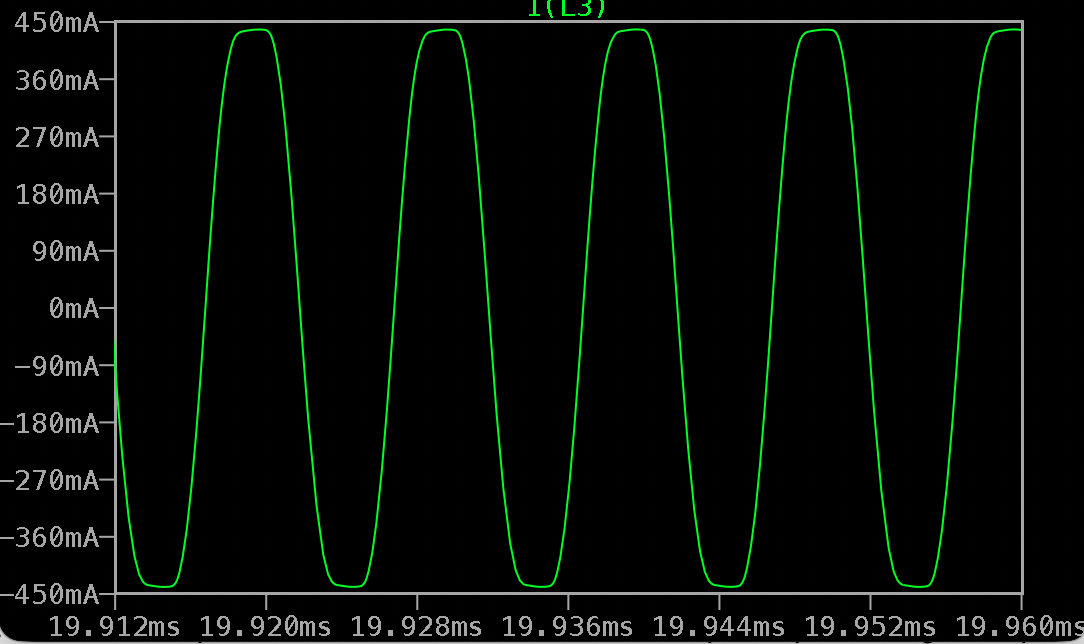
Task: Click the 0mA axis label
Action: pos(74,309)
